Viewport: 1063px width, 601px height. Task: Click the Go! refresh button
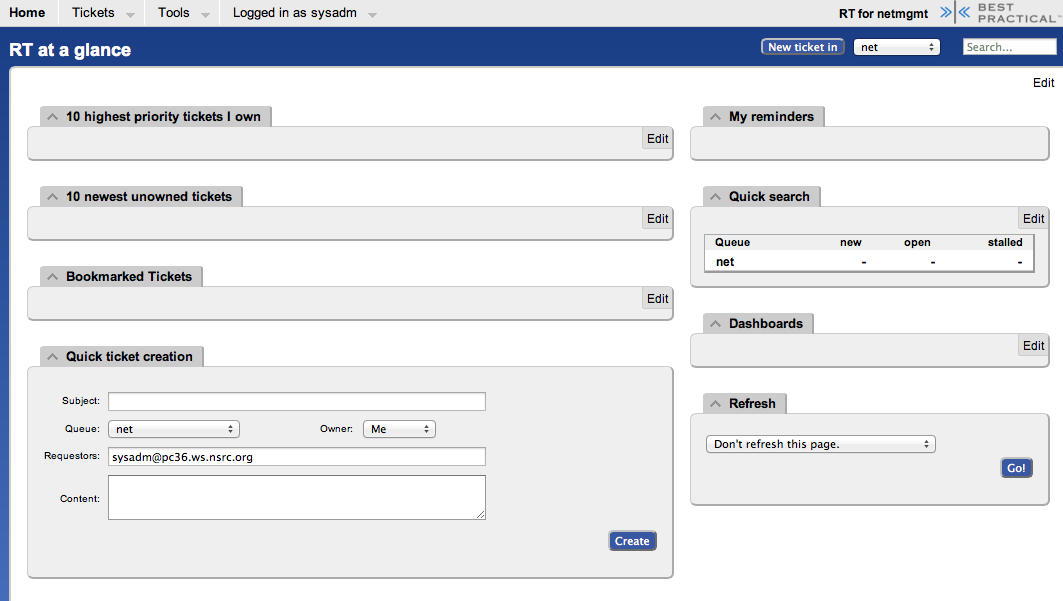coord(1016,468)
